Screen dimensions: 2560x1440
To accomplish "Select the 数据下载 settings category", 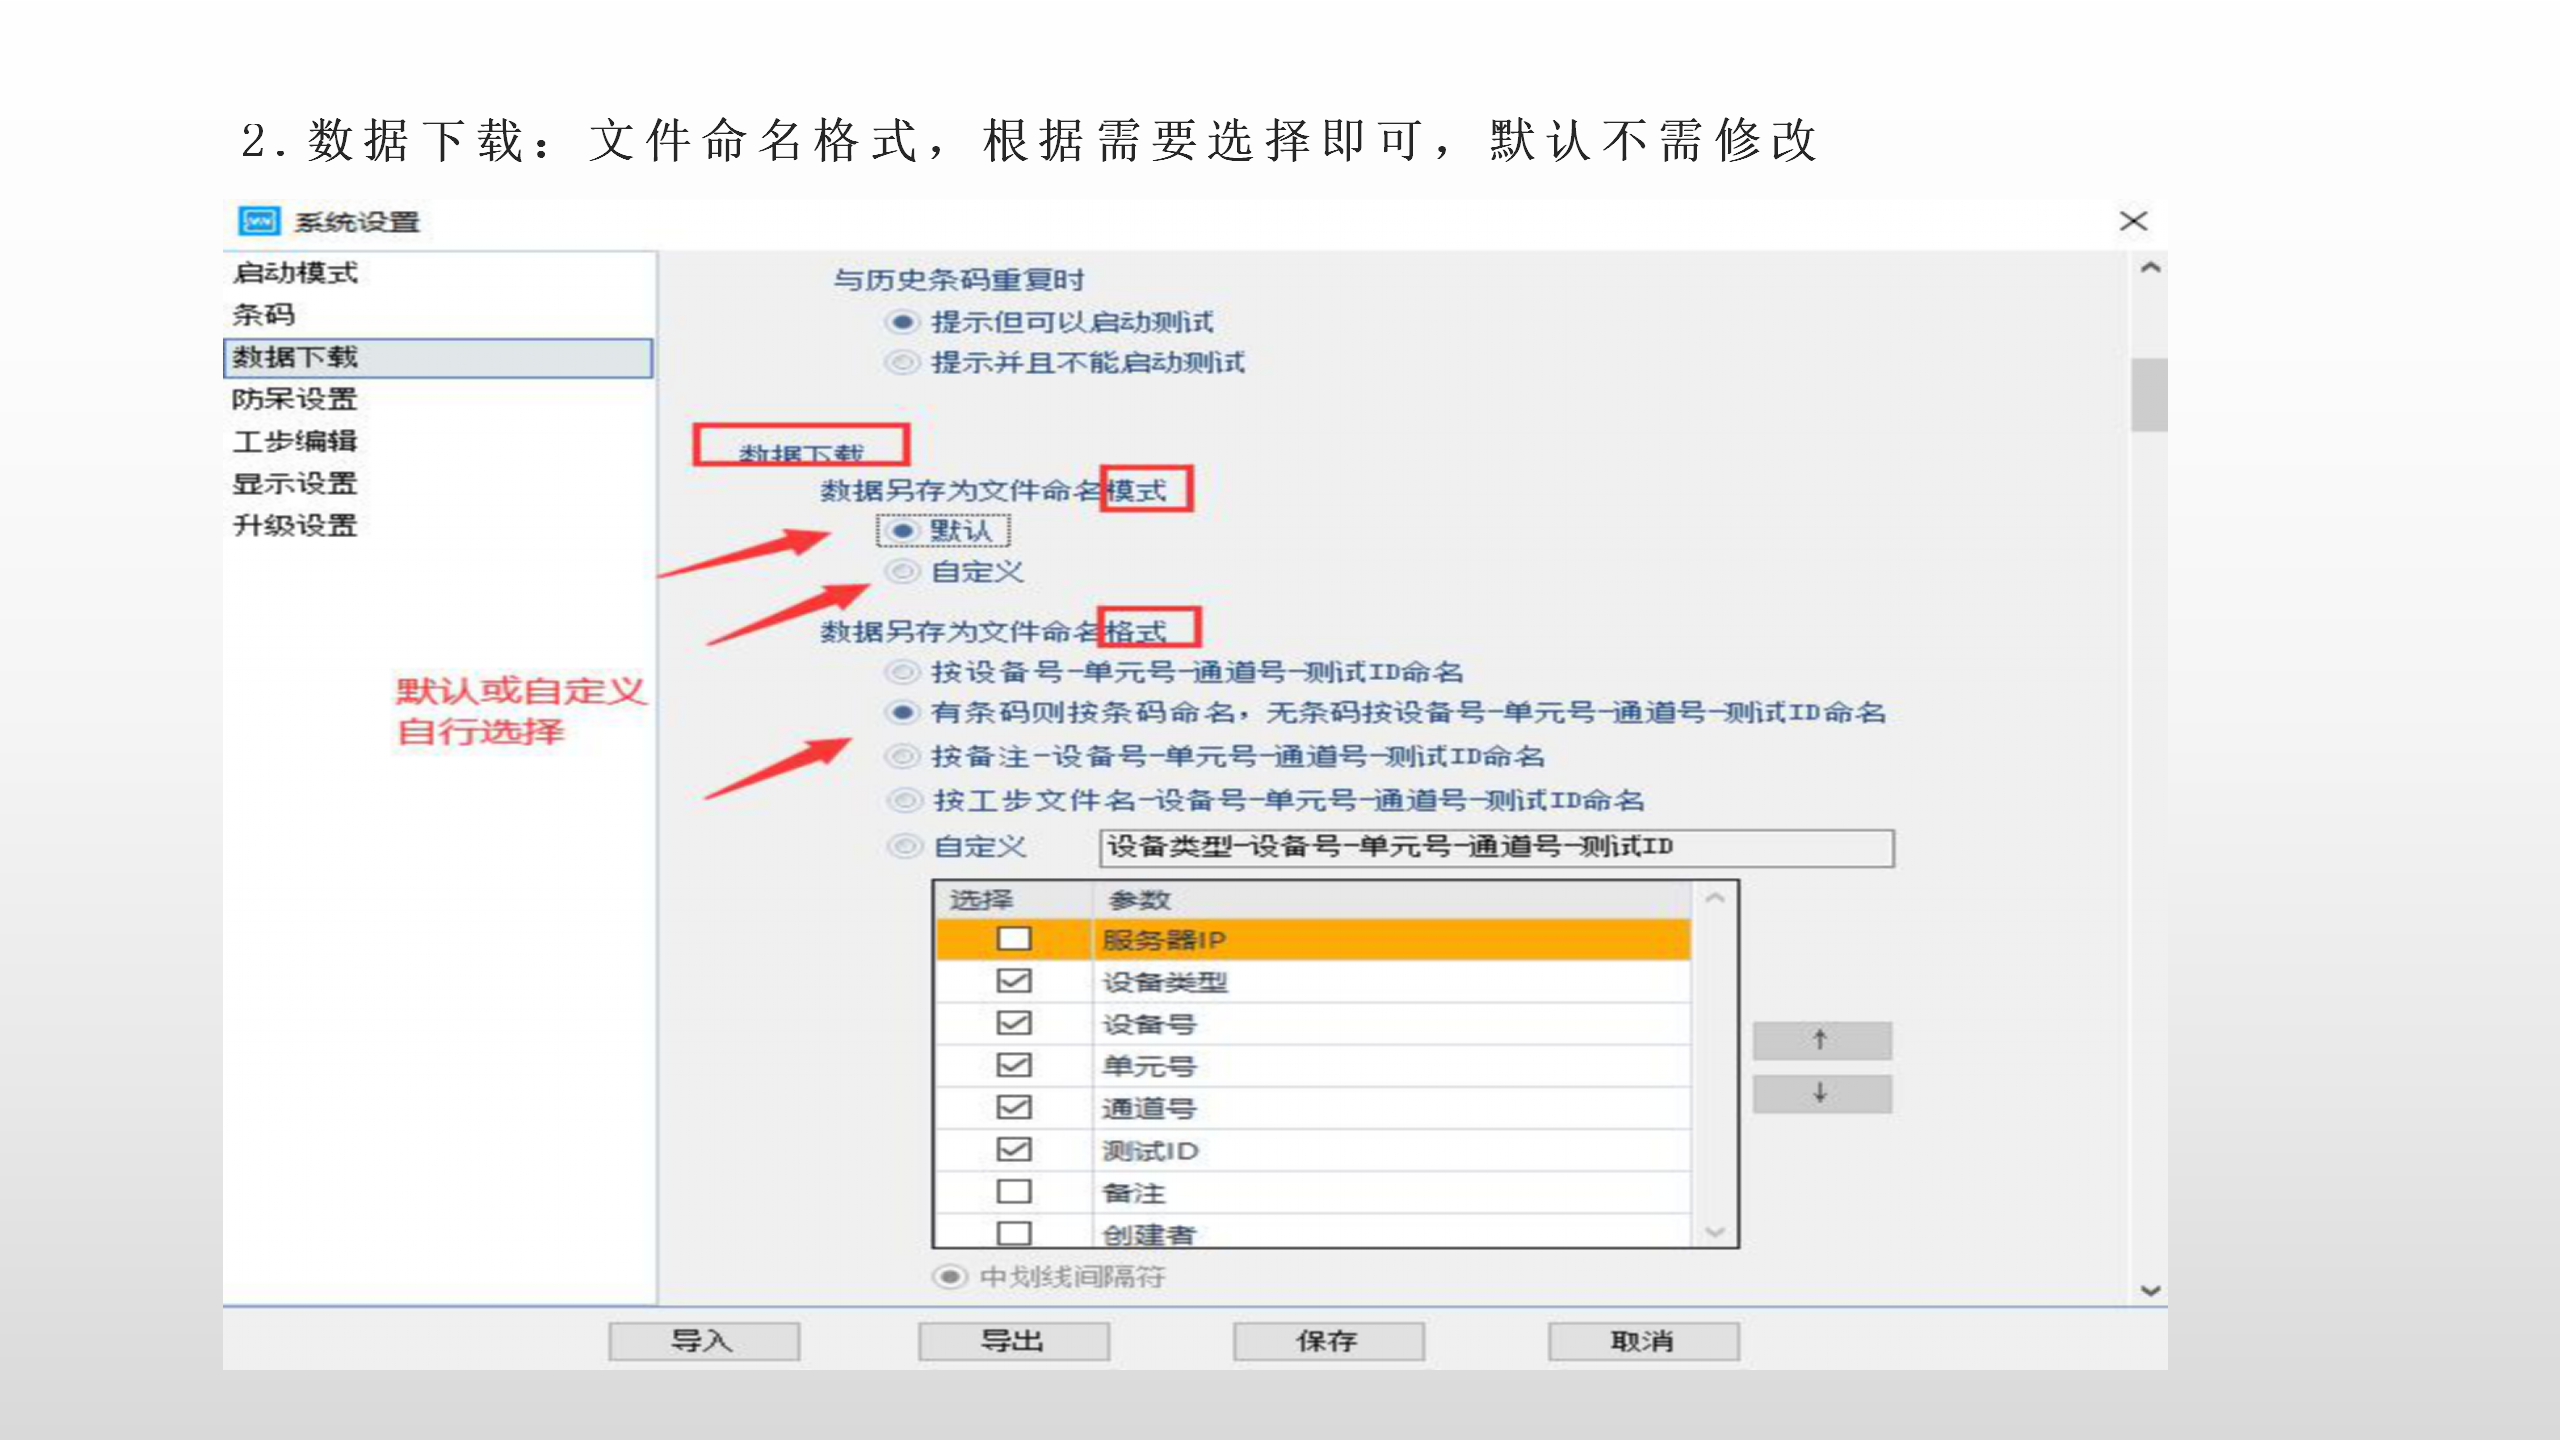I will point(438,358).
